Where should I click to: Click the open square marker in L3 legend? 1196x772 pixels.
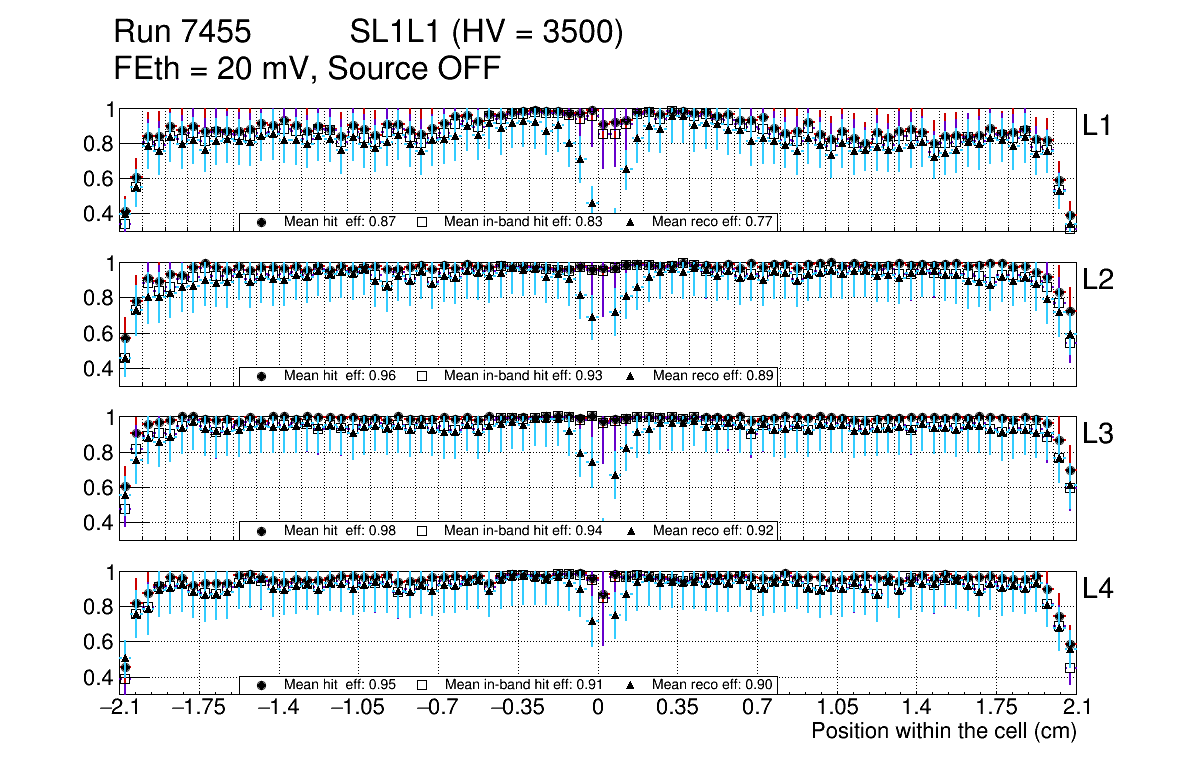pos(421,531)
